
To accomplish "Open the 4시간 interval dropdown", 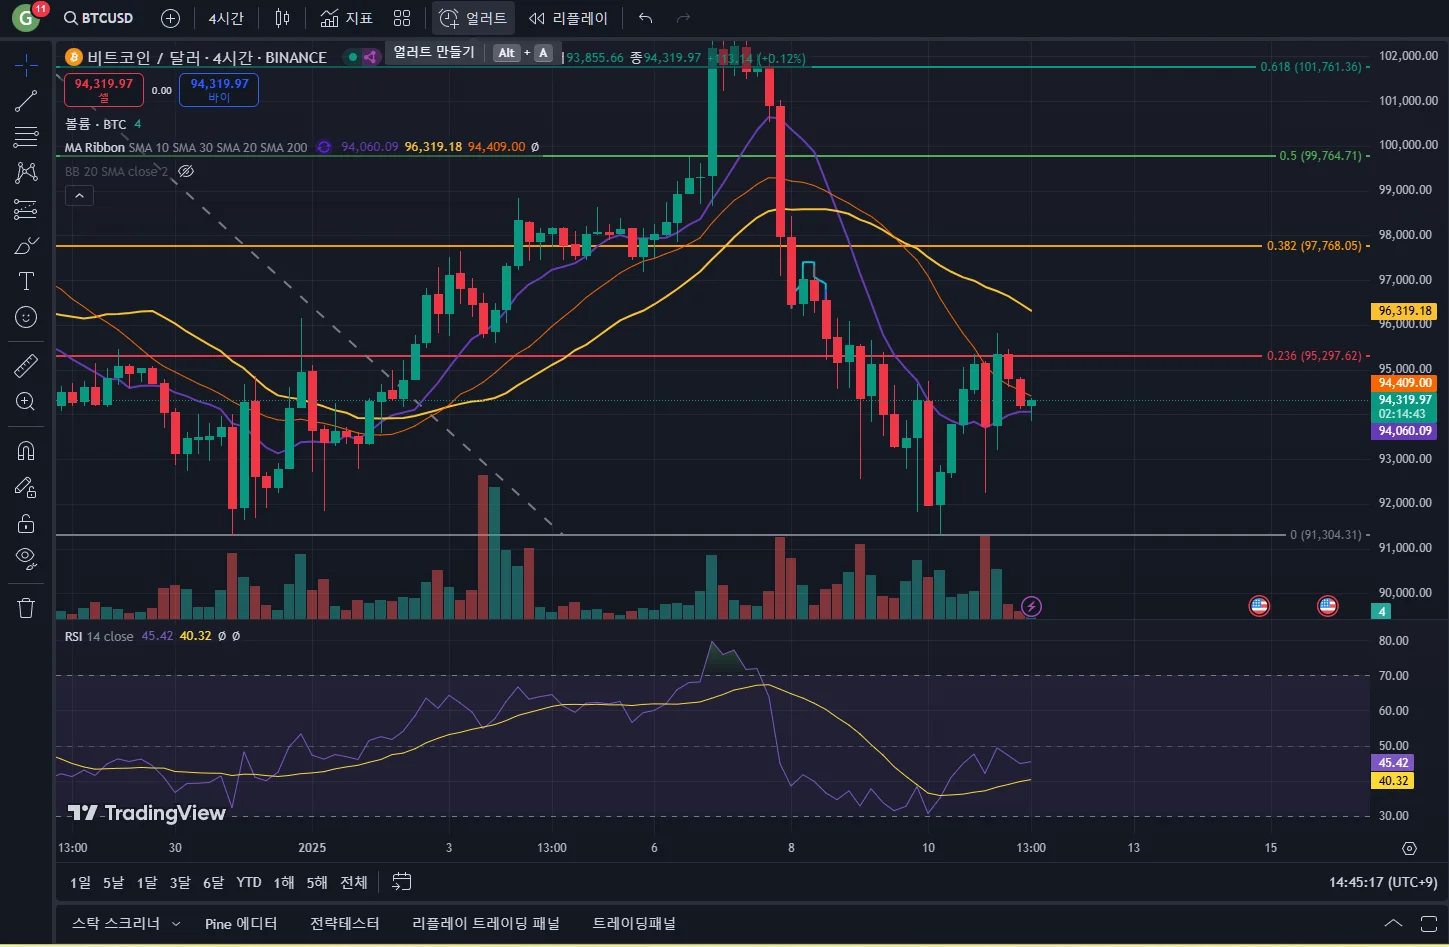I will [x=226, y=18].
